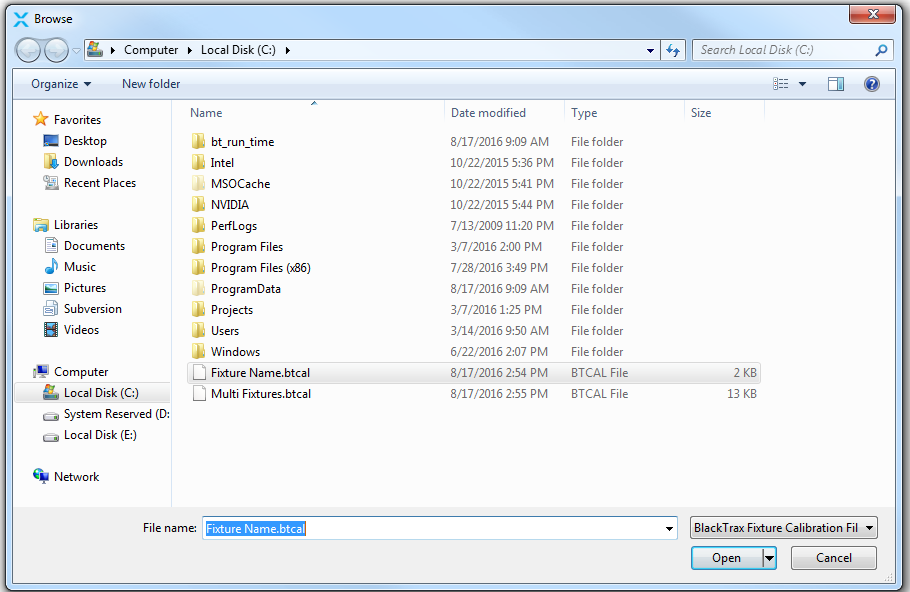Open the BlackTrax Fixture Calibration file type dropdown
Image resolution: width=910 pixels, height=592 pixels.
tap(783, 527)
